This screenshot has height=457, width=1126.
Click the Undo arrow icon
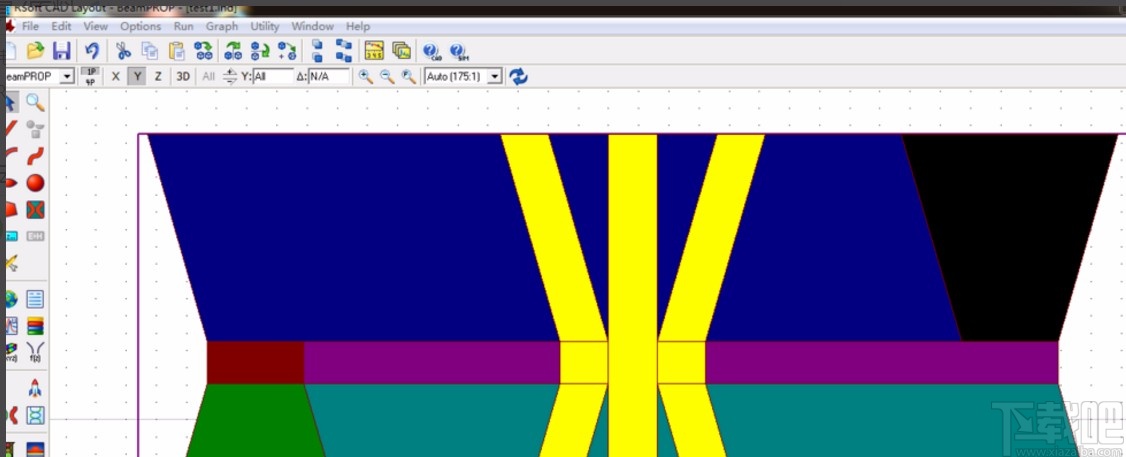pyautogui.click(x=92, y=51)
